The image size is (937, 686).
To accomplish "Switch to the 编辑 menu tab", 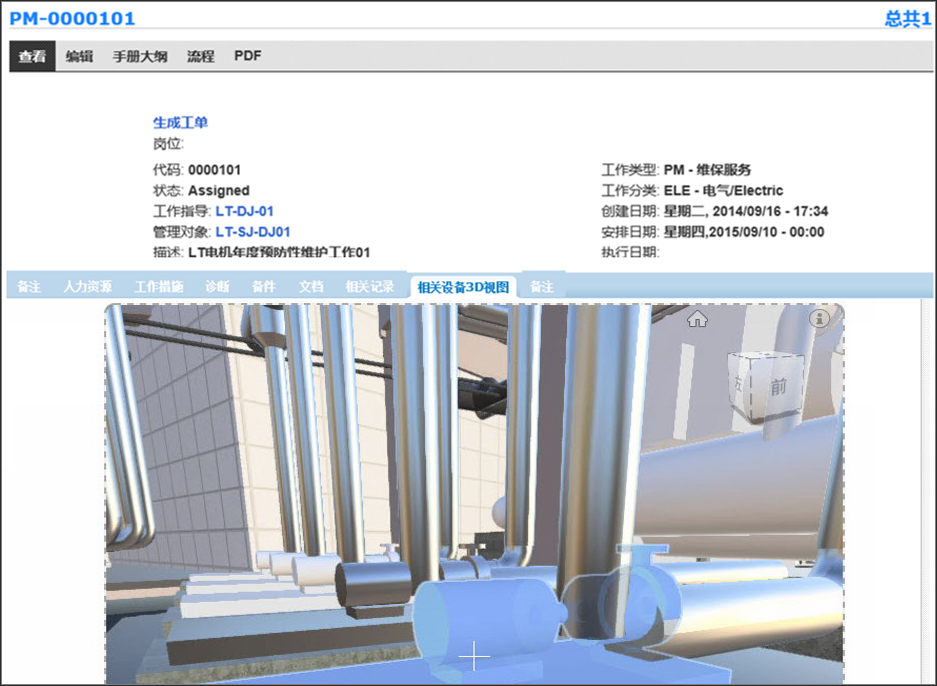I will (77, 55).
